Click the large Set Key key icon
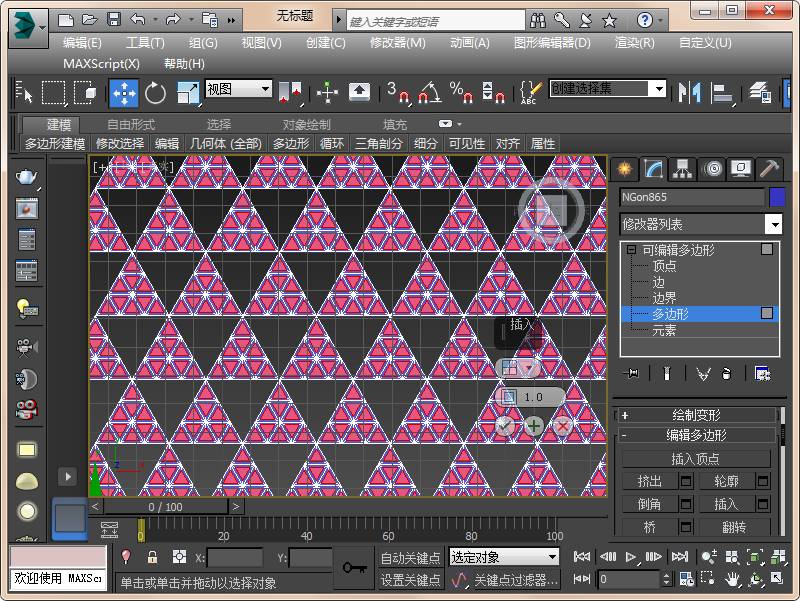The width and height of the screenshot is (800, 601). pos(354,568)
